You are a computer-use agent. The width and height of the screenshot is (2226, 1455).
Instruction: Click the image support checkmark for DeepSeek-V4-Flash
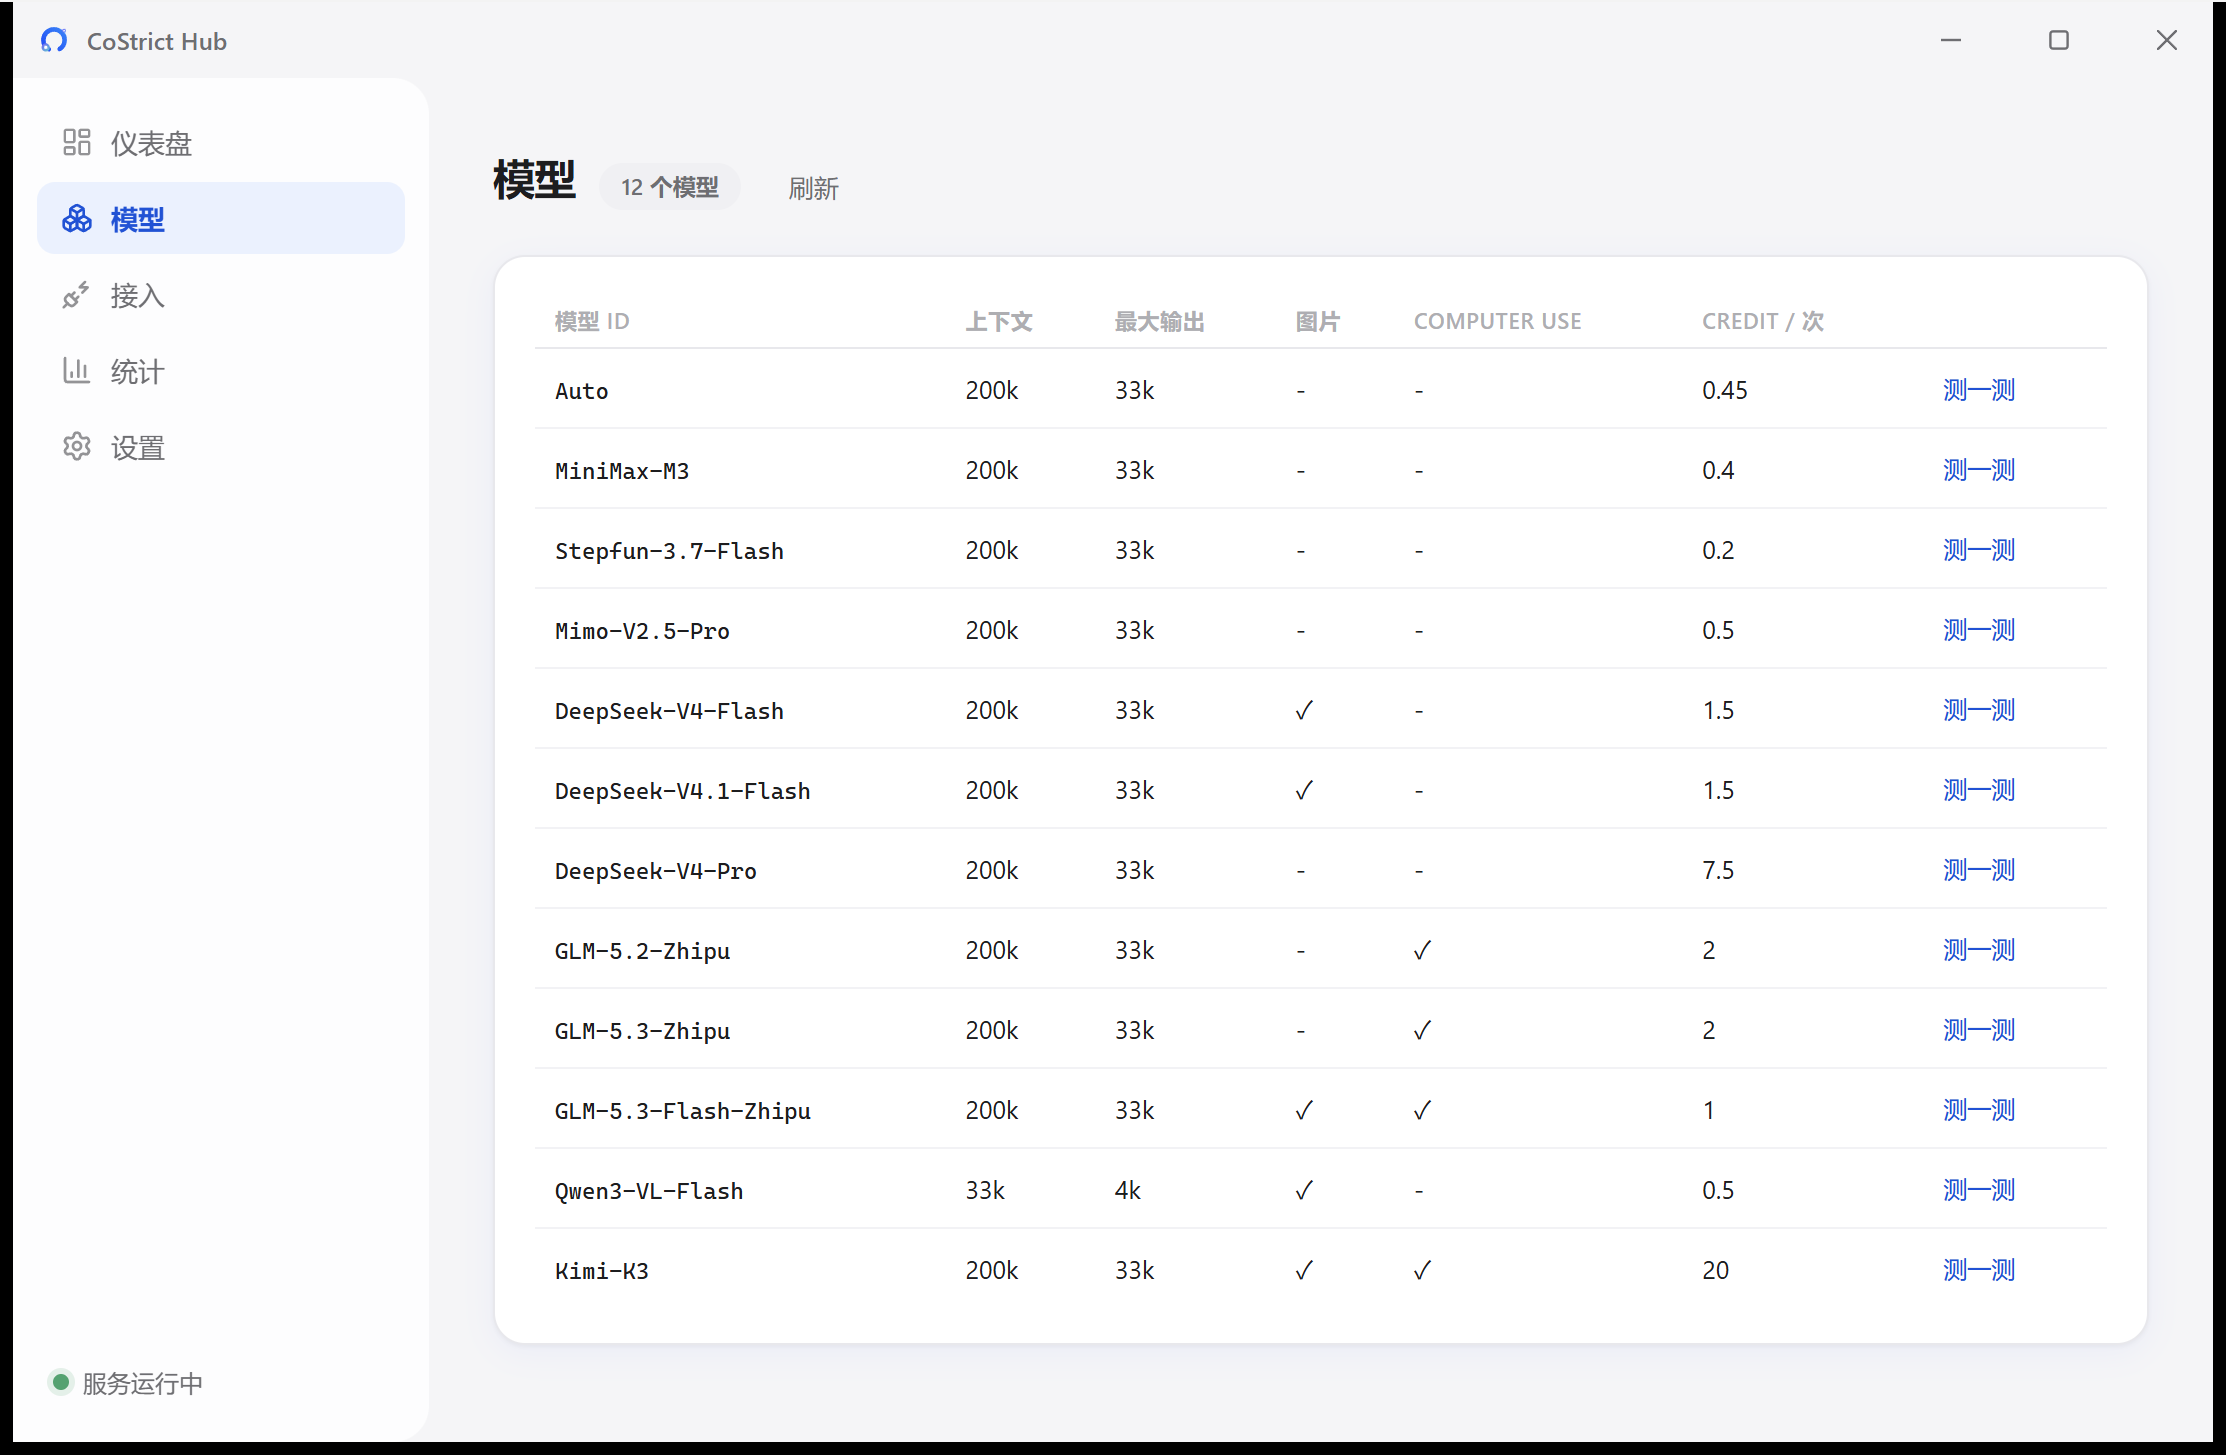tap(1304, 710)
